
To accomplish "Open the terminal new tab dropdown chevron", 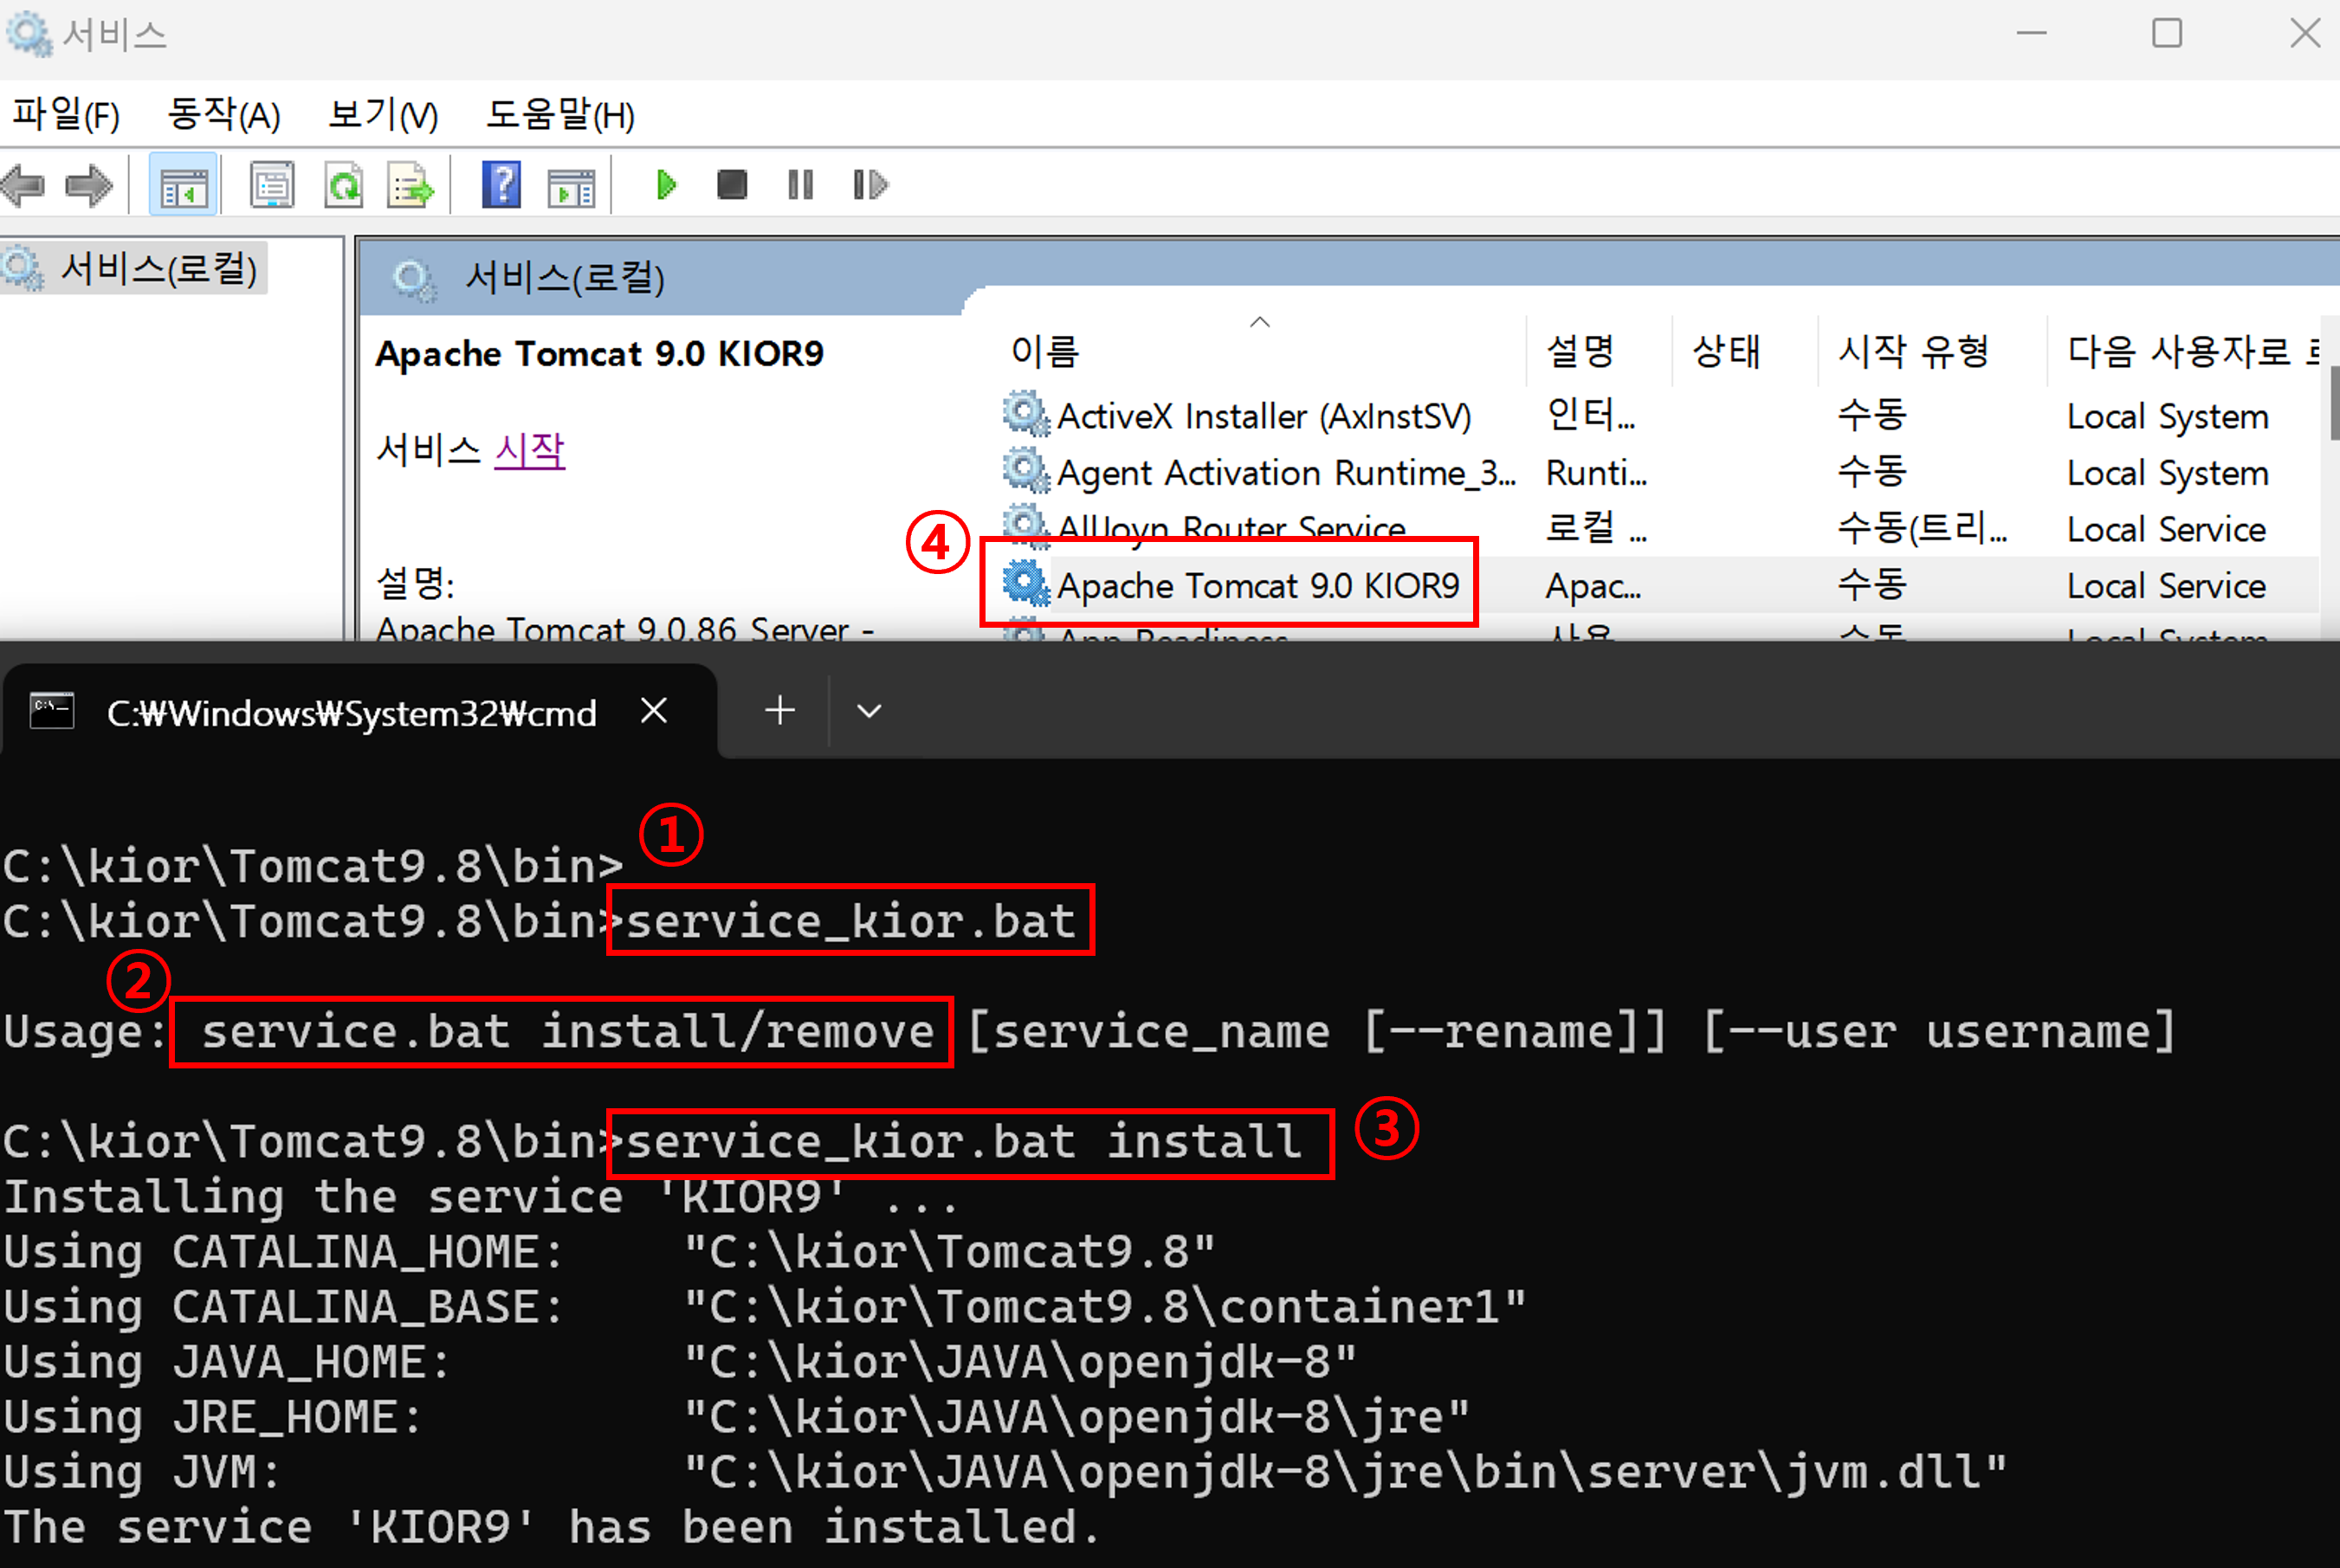I will (869, 711).
